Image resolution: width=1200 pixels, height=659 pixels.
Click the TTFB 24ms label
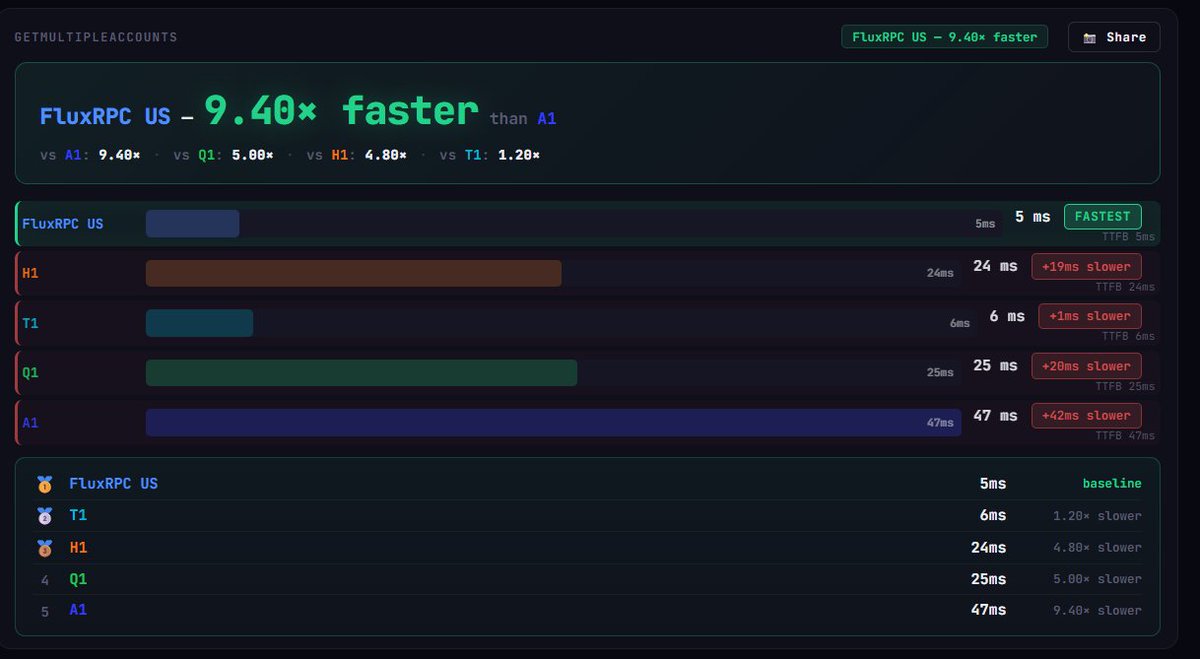1125,287
